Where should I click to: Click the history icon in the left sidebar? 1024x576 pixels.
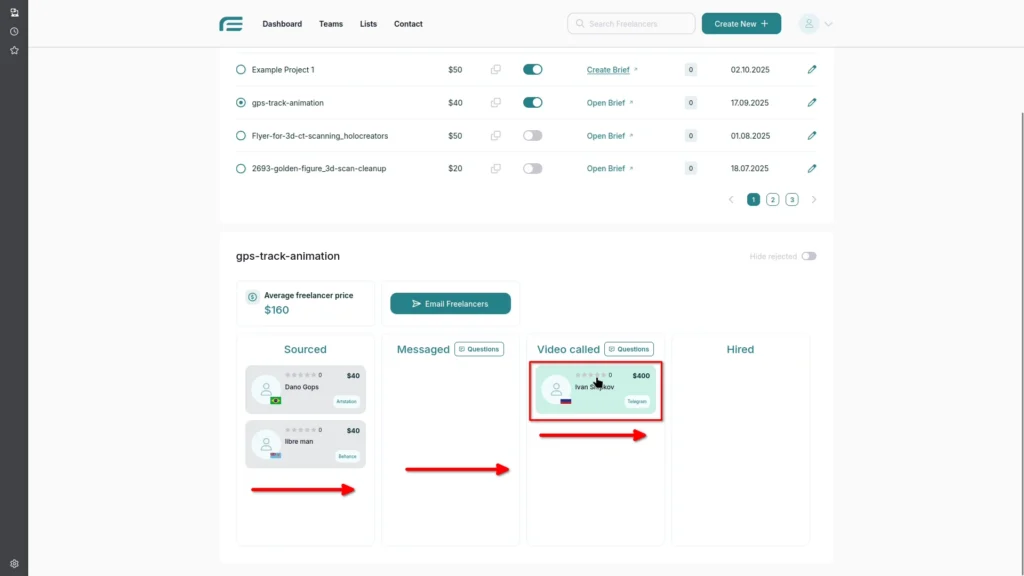pos(14,31)
